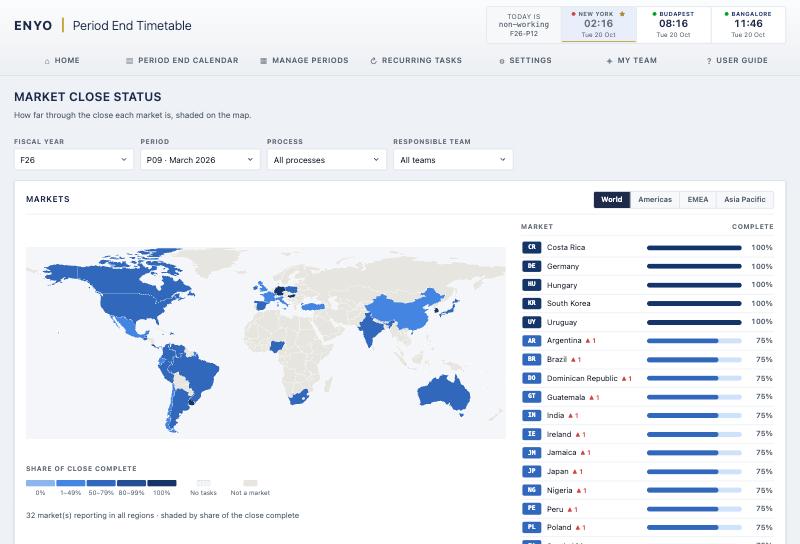Screen dimensions: 800x544
Task: Click the CR country badge for Costa Rica
Action: point(532,248)
